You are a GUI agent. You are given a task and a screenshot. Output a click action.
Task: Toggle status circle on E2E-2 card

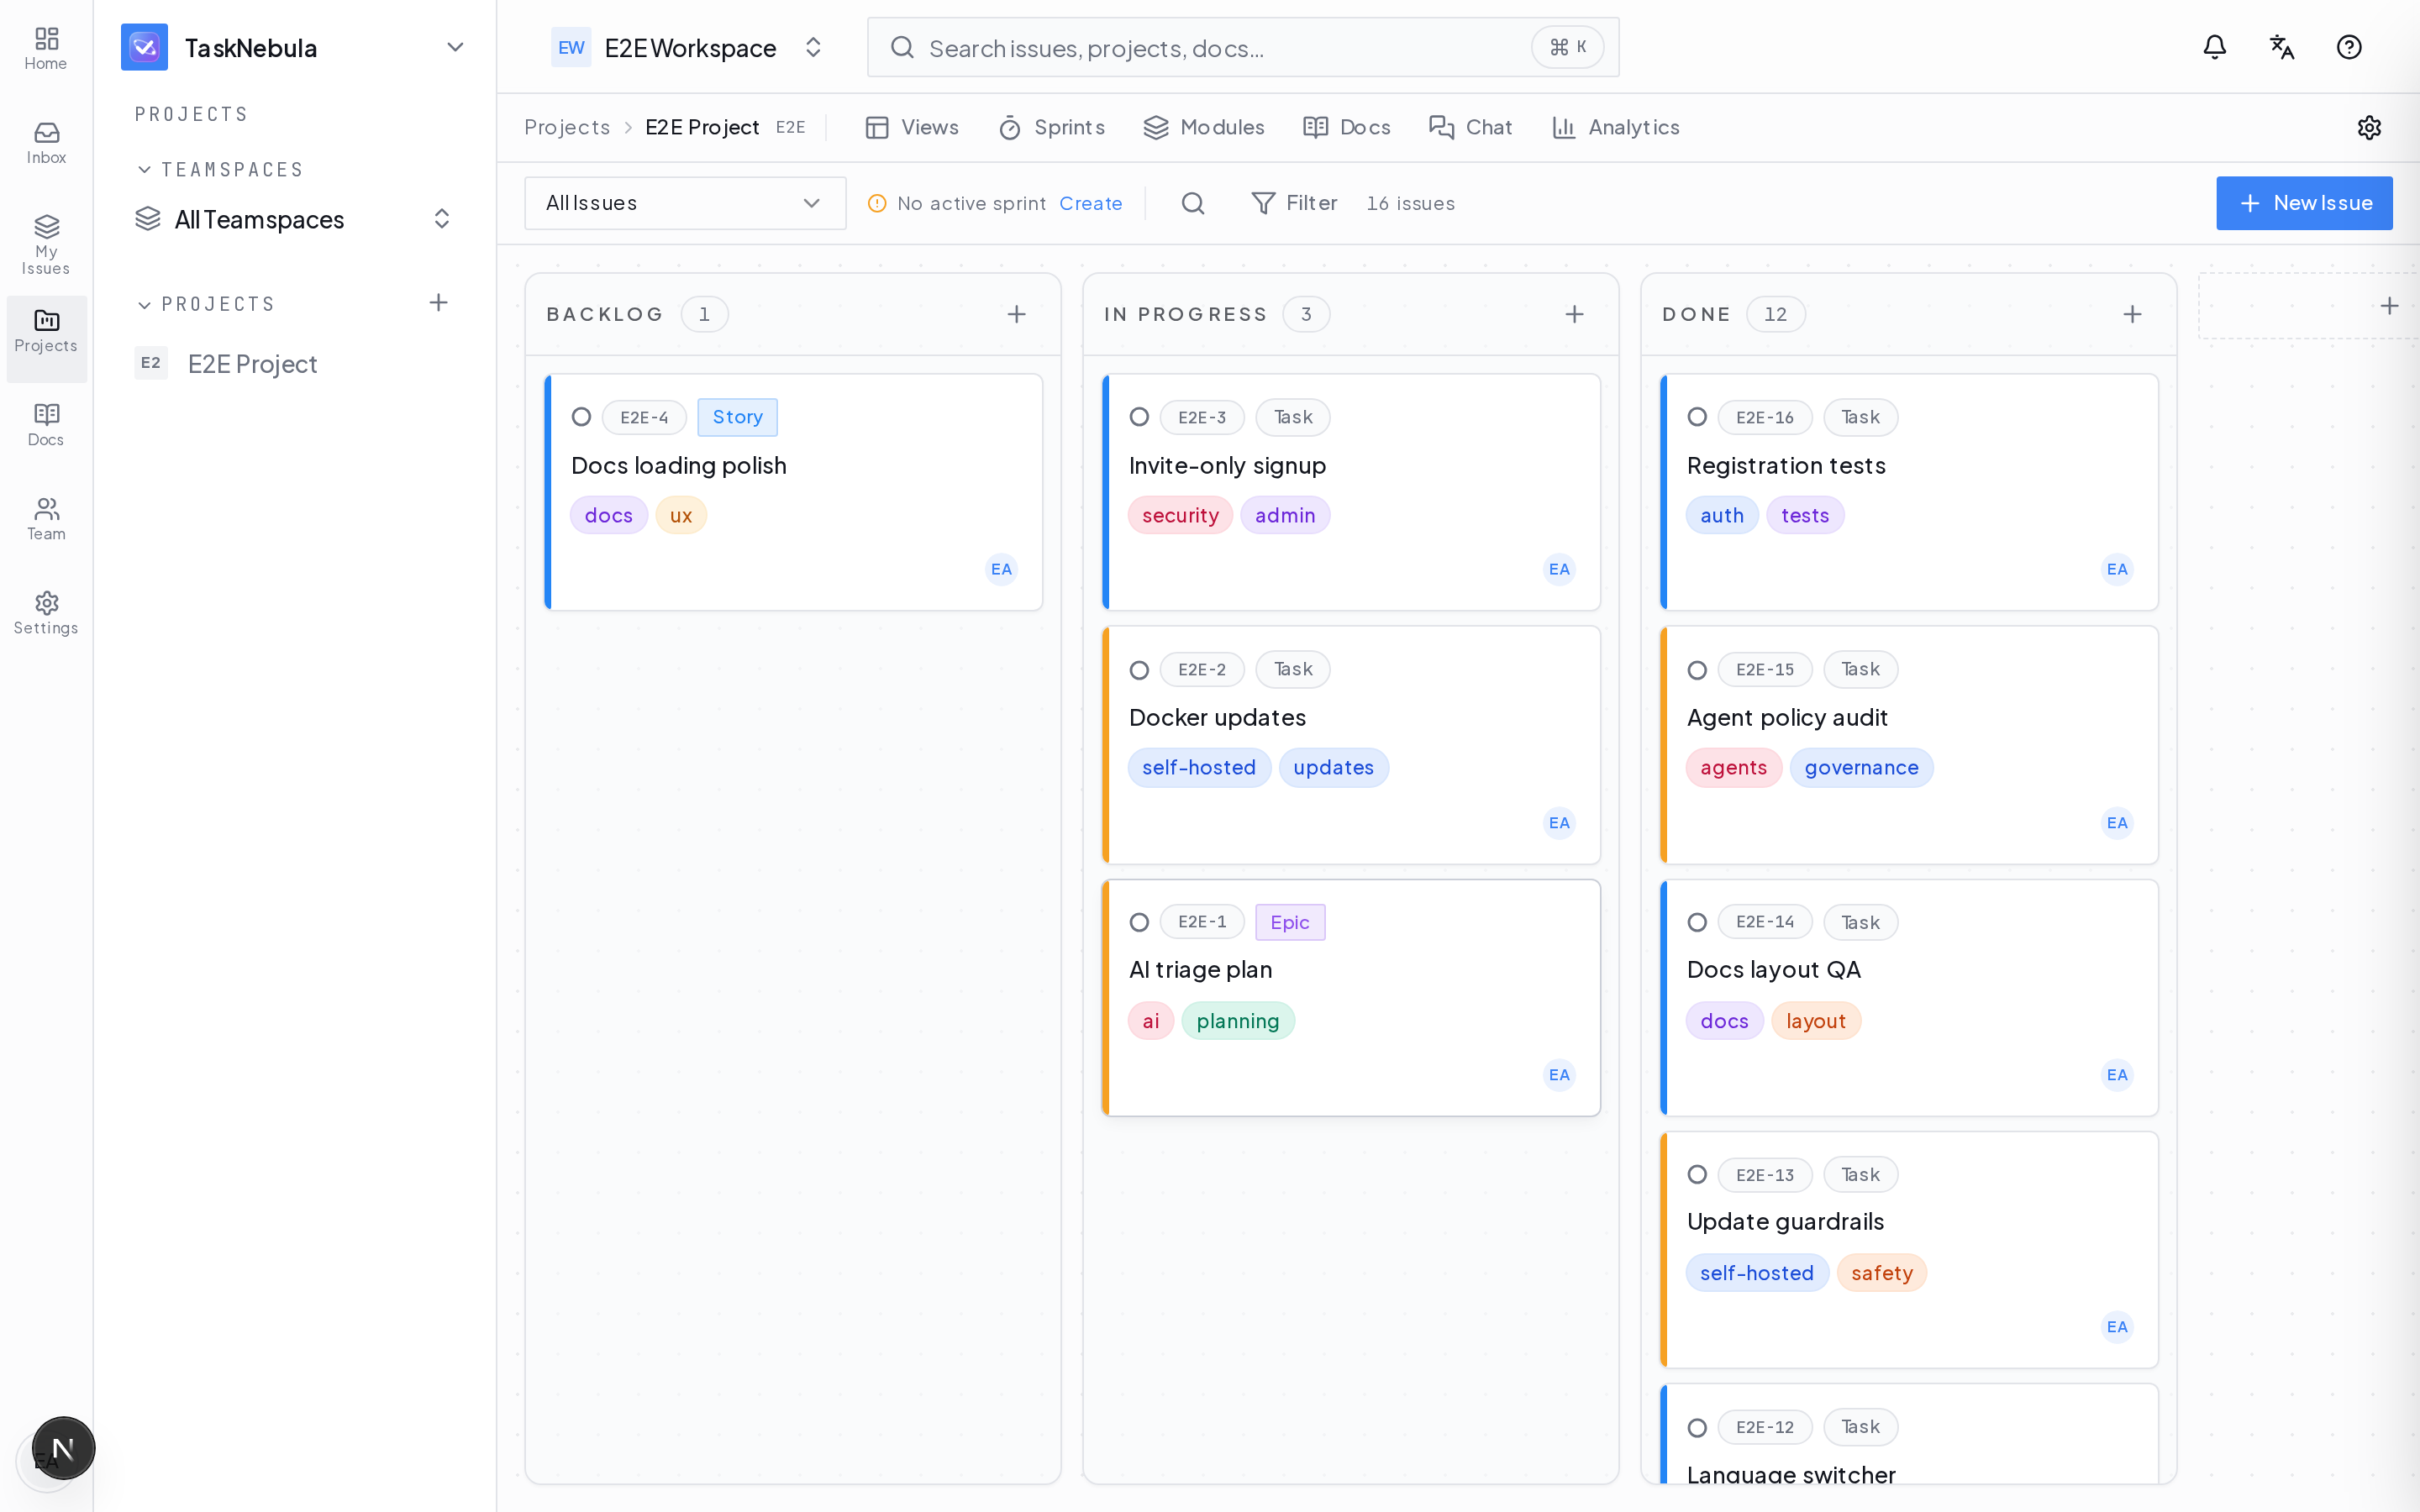pos(1139,670)
